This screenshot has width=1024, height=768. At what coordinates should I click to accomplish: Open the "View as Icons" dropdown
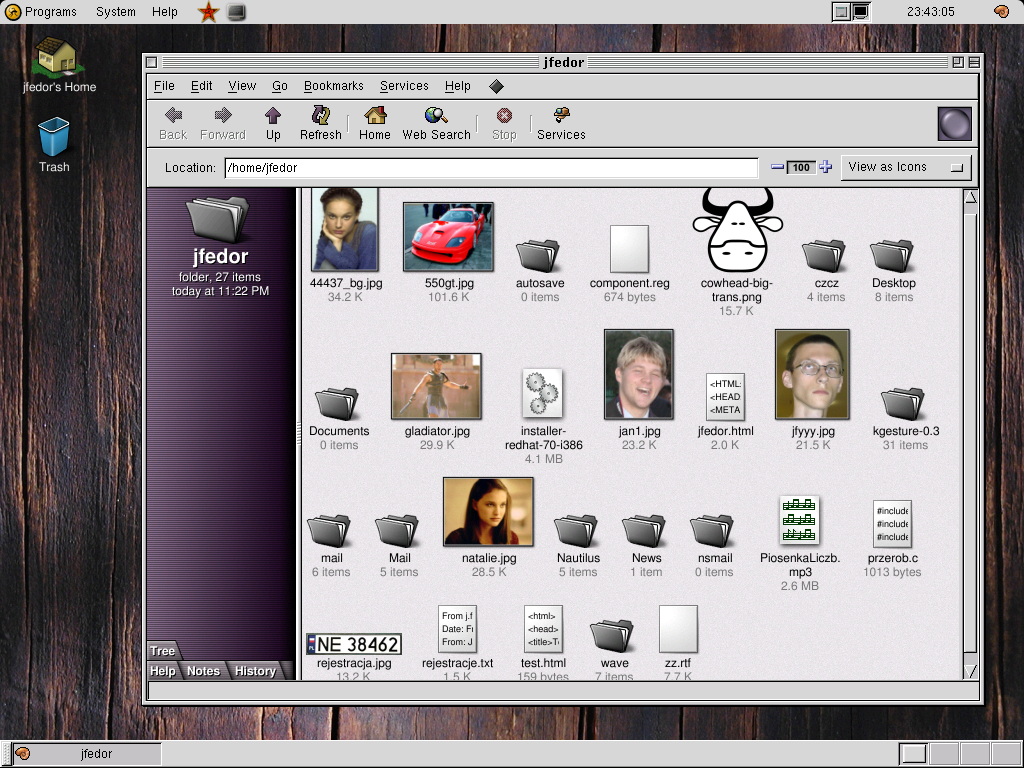[905, 167]
